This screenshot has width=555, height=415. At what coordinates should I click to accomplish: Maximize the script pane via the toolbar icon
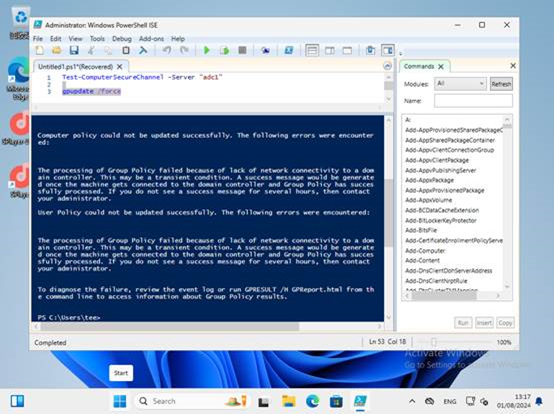348,50
